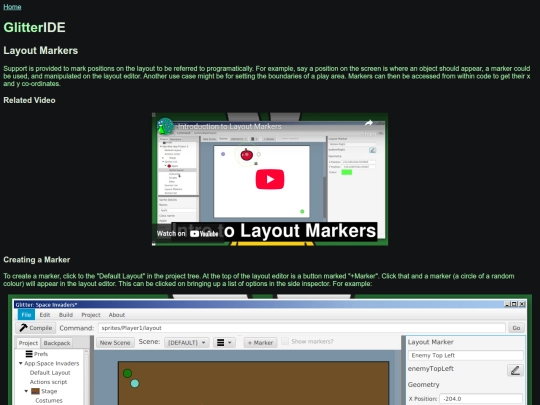
Task: Click the Related Video heading
Action: click(29, 100)
